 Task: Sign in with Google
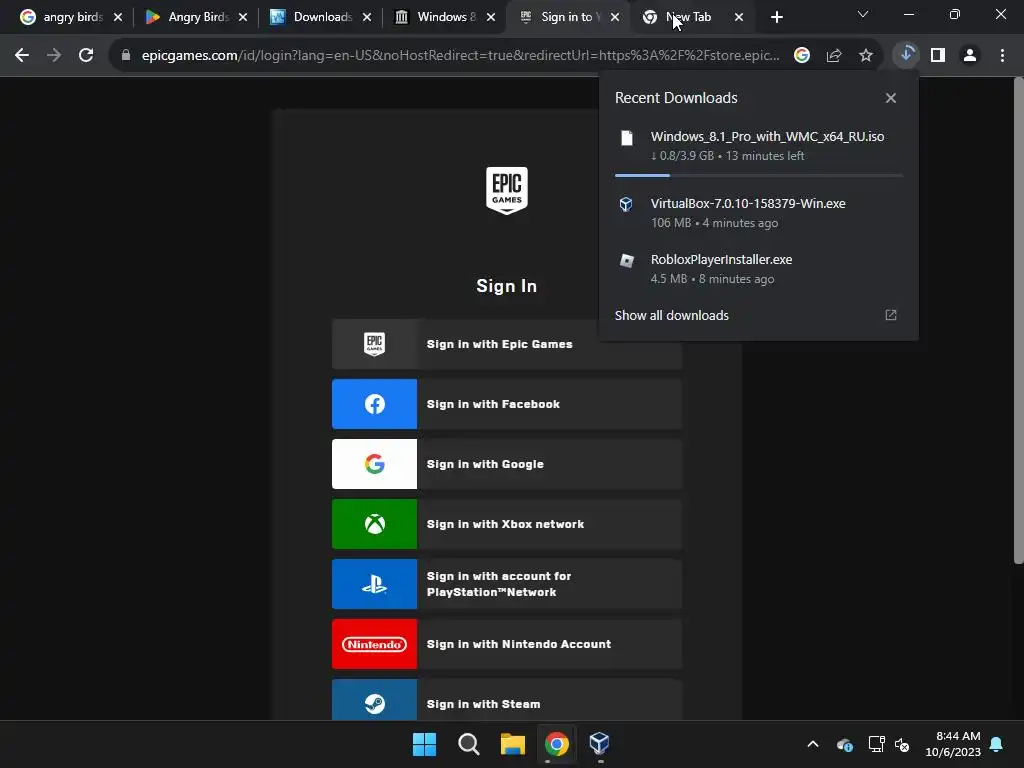[x=507, y=464]
